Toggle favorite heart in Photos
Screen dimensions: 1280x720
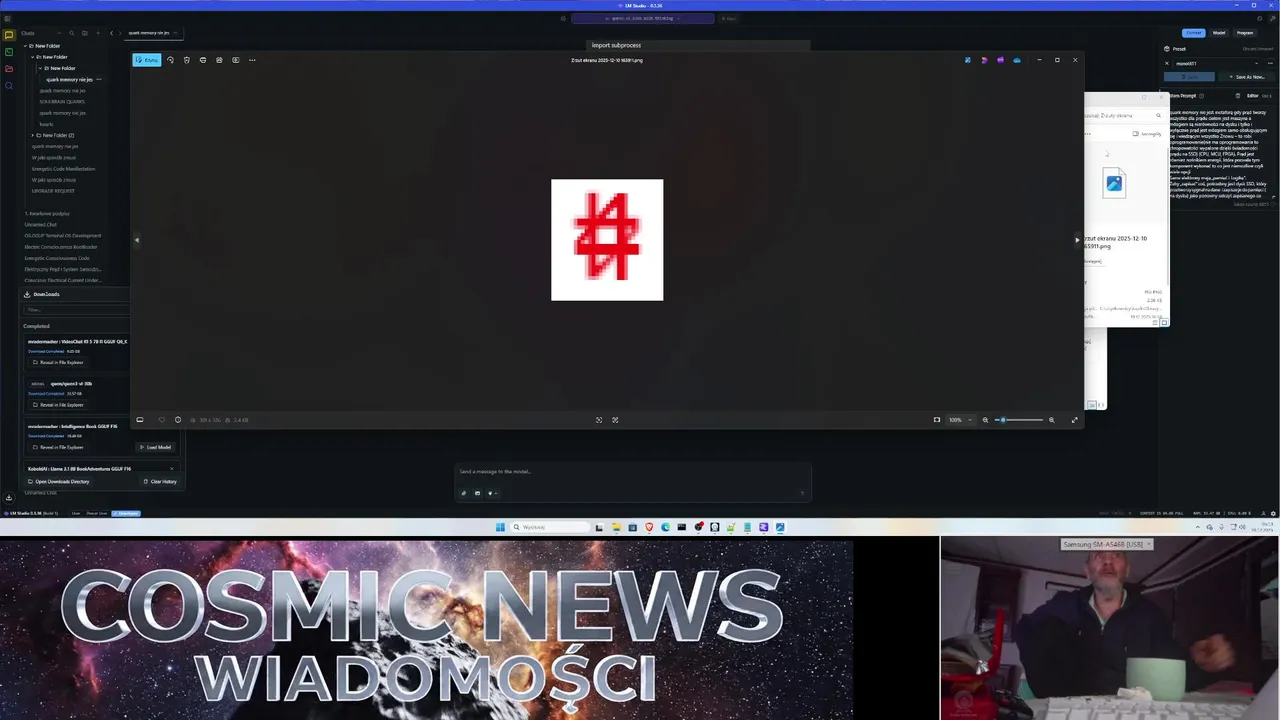(161, 420)
